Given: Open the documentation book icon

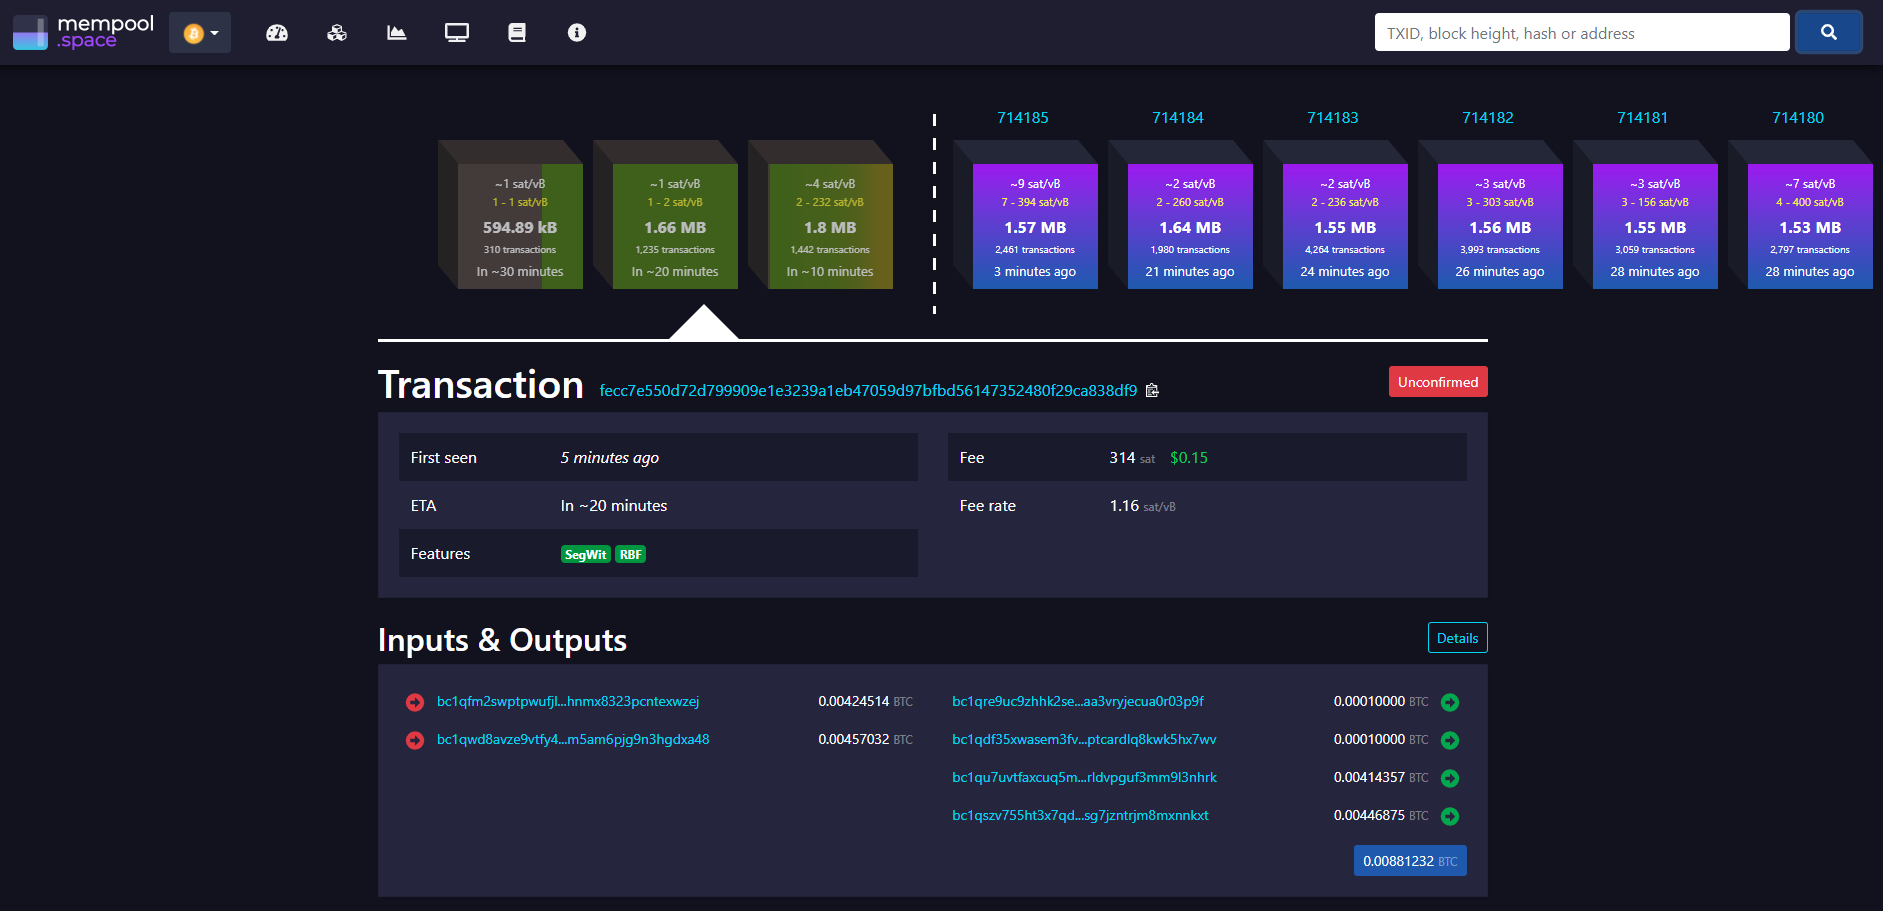Looking at the screenshot, I should (x=517, y=33).
